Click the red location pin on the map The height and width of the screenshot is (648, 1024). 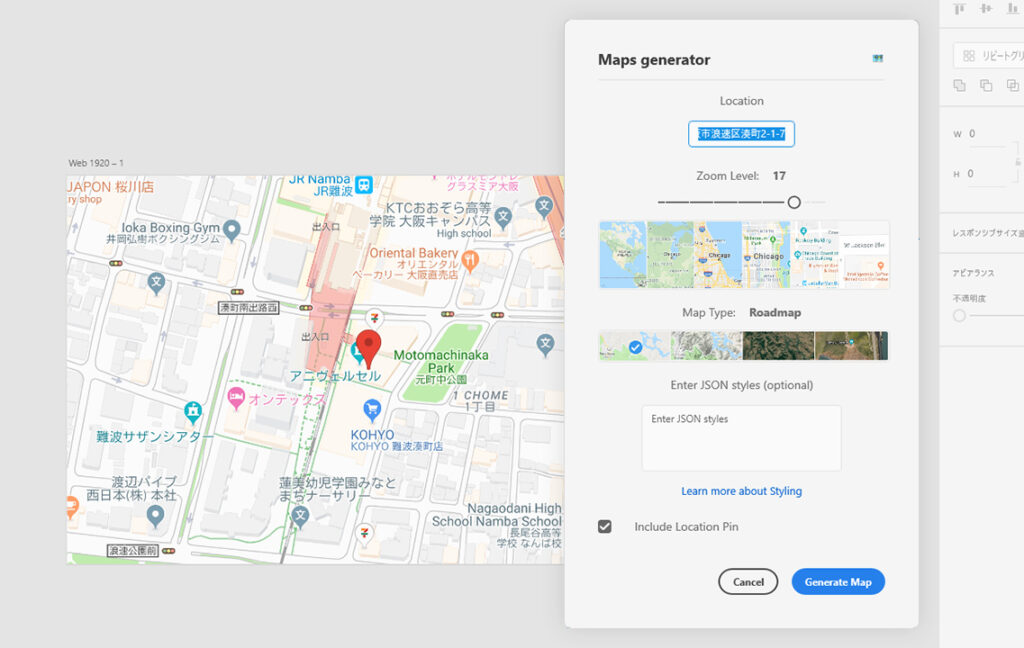pos(368,348)
